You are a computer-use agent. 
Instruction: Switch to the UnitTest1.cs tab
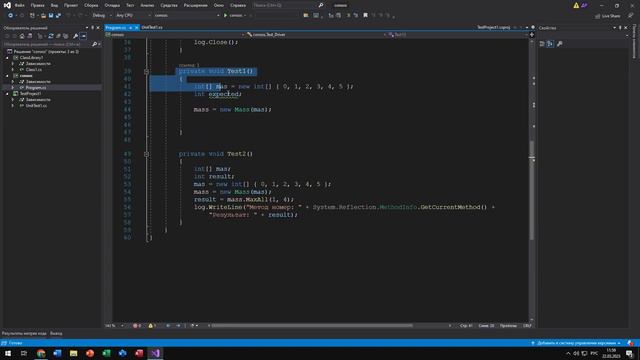click(152, 27)
